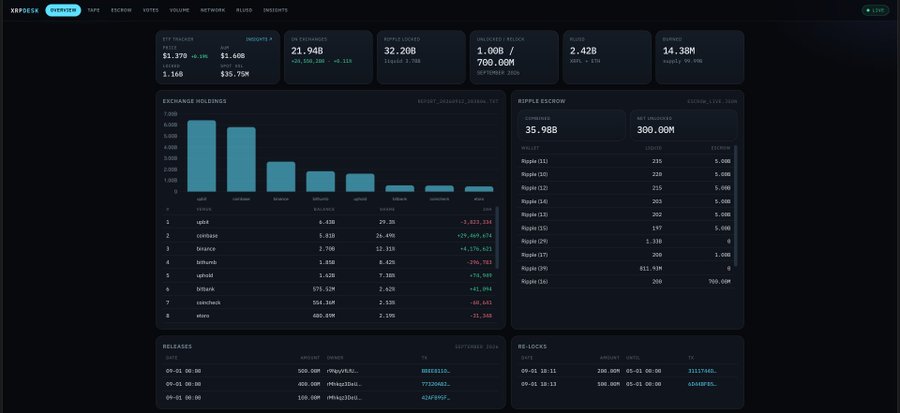Select the Ripple (12) wallet row

pyautogui.click(x=626, y=188)
